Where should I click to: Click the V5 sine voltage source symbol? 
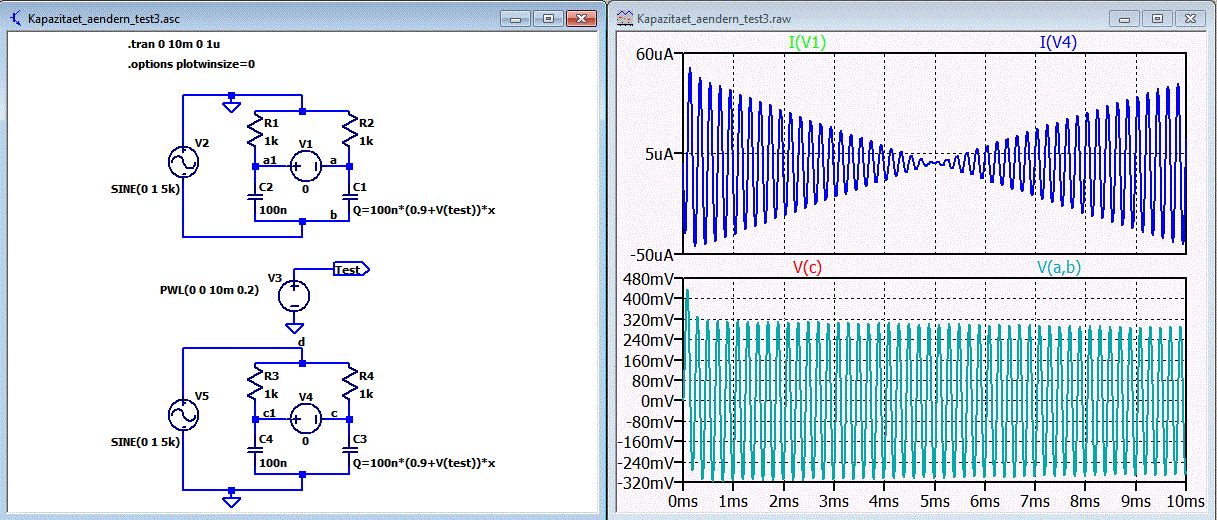[x=183, y=413]
